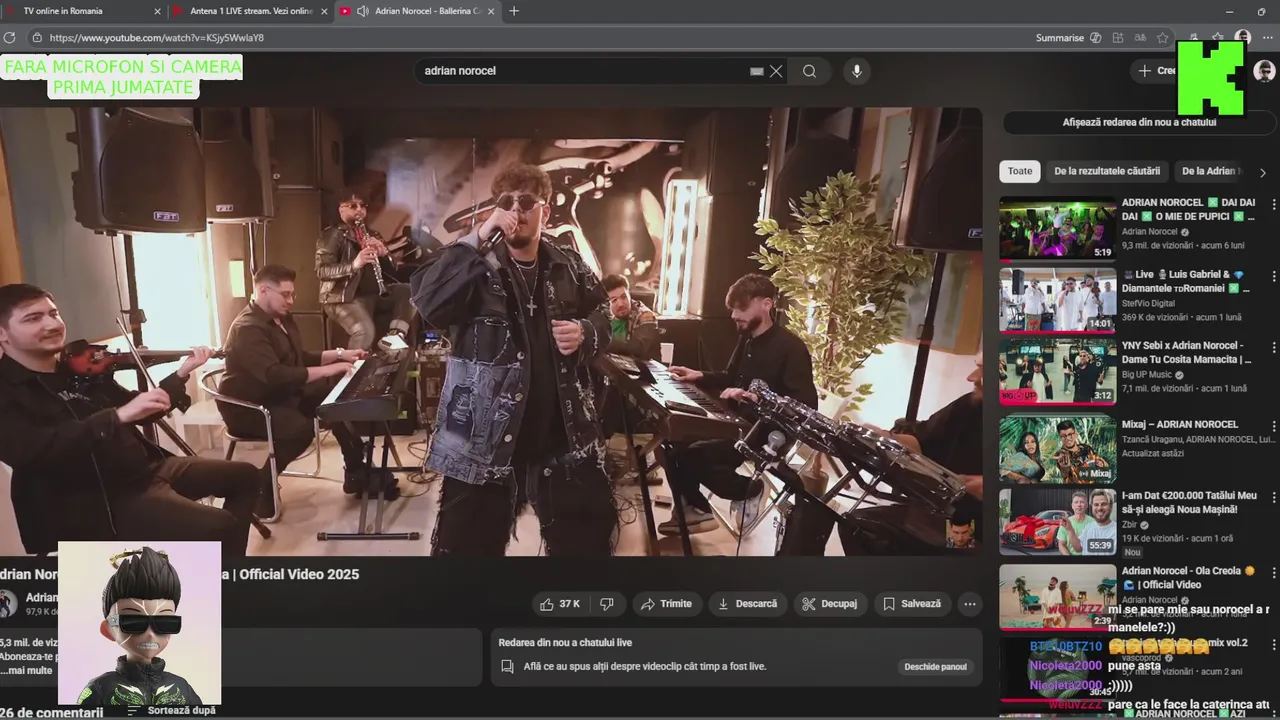Screen dimensions: 1280x720
Task: Click the live chat replay icon in info card
Action: tap(508, 666)
